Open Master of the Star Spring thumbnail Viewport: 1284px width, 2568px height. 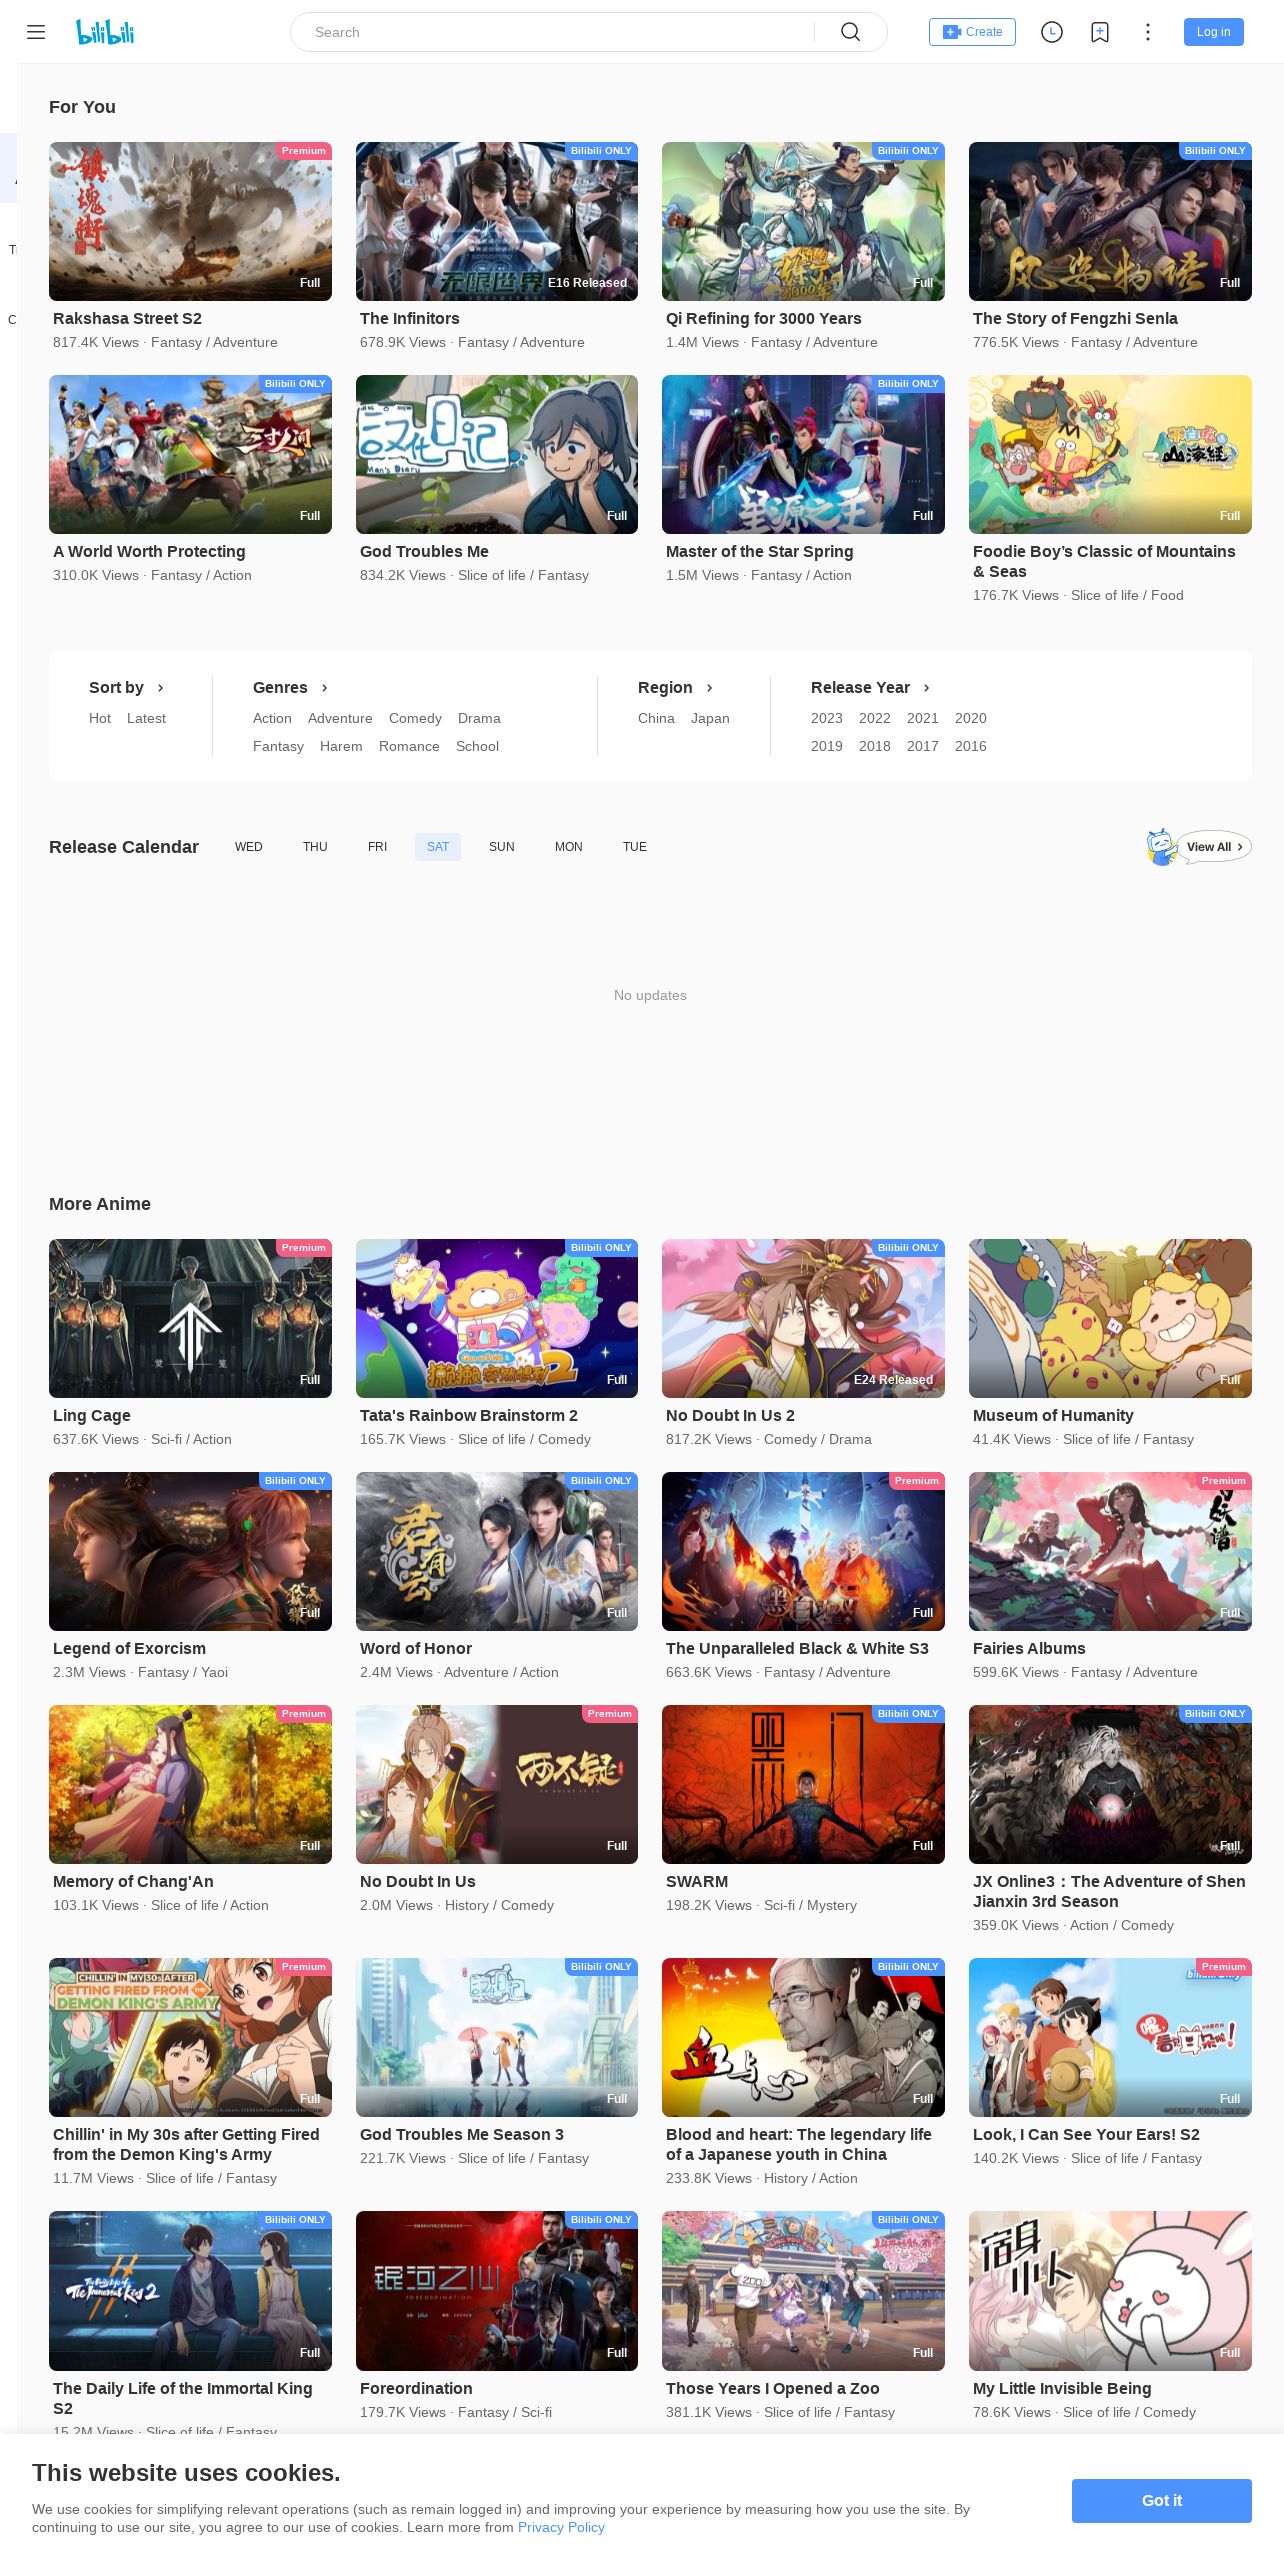point(803,454)
